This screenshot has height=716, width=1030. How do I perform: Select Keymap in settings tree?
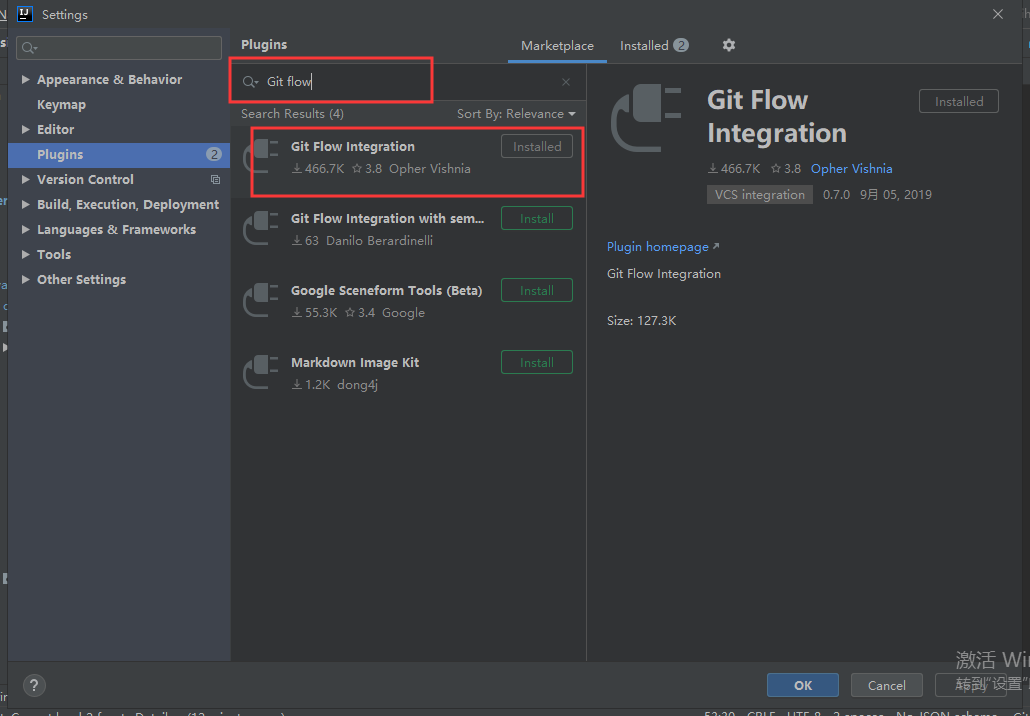point(61,104)
